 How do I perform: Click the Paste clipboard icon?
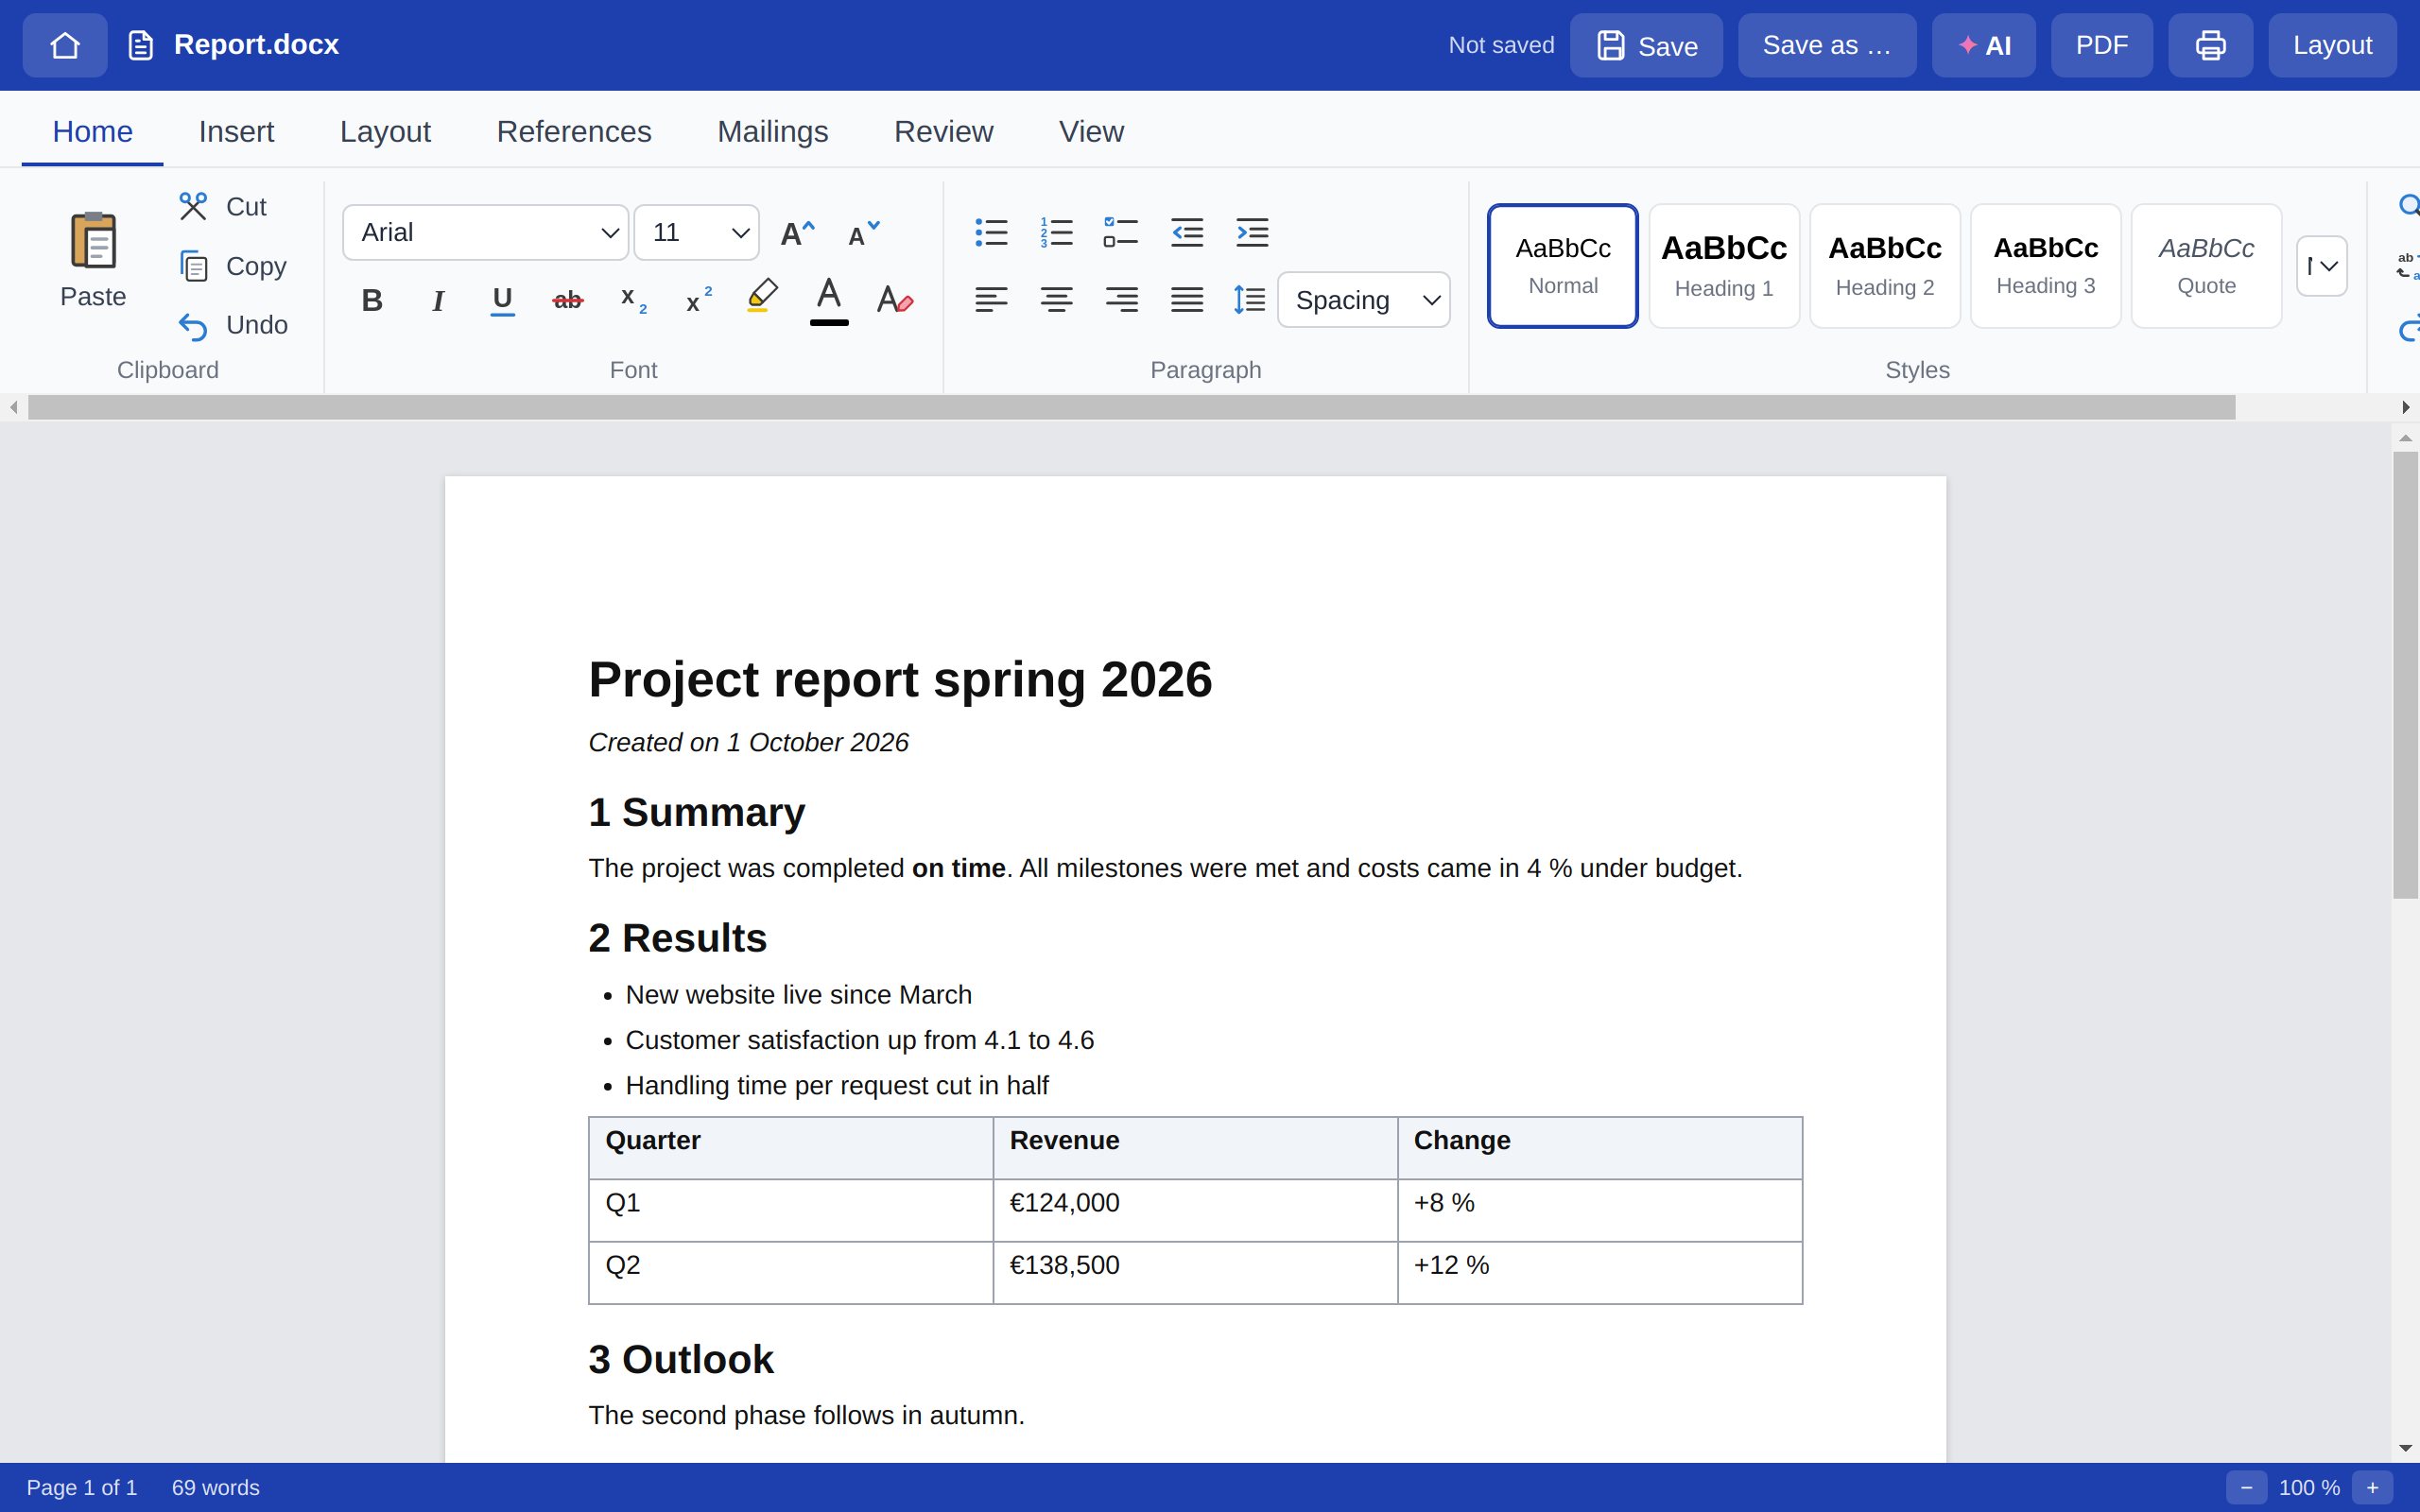[x=93, y=240]
